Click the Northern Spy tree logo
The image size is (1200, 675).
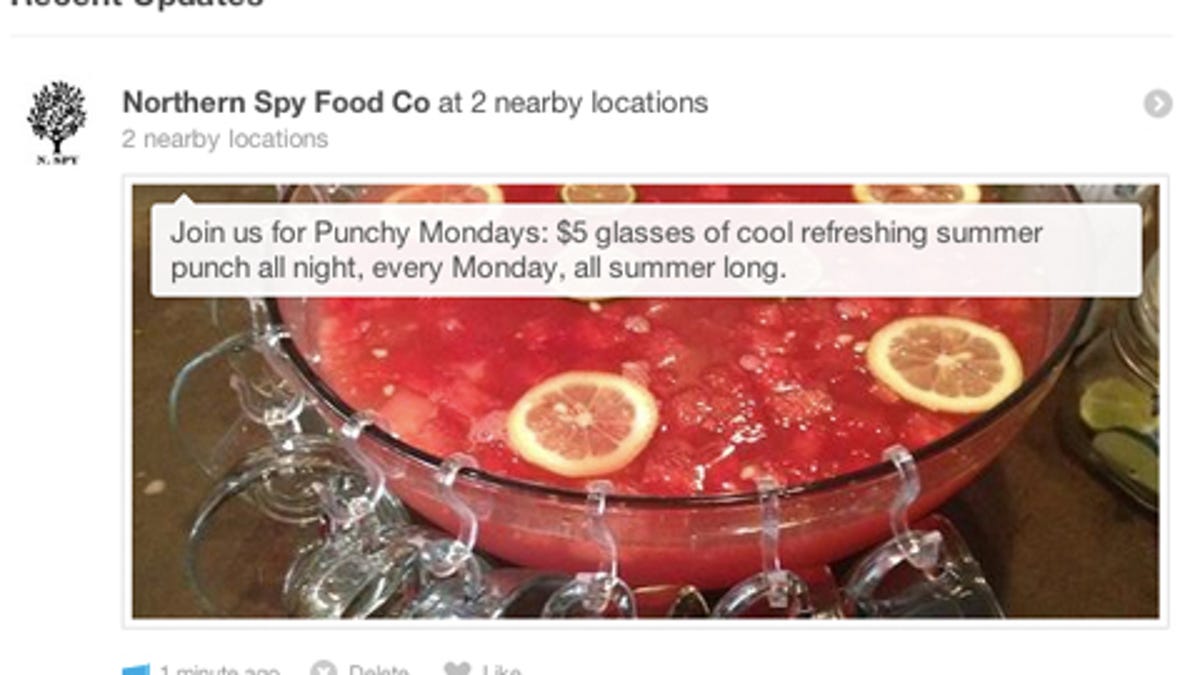coord(56,117)
